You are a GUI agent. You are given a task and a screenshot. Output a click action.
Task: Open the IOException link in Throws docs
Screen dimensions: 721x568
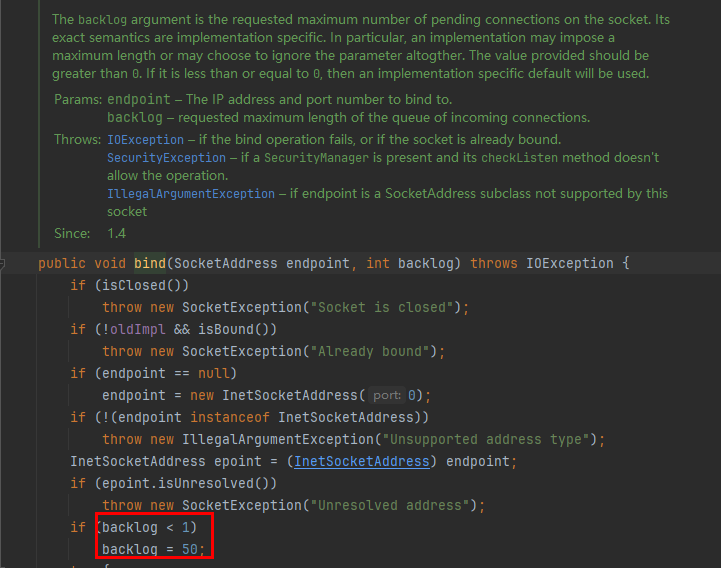point(145,139)
